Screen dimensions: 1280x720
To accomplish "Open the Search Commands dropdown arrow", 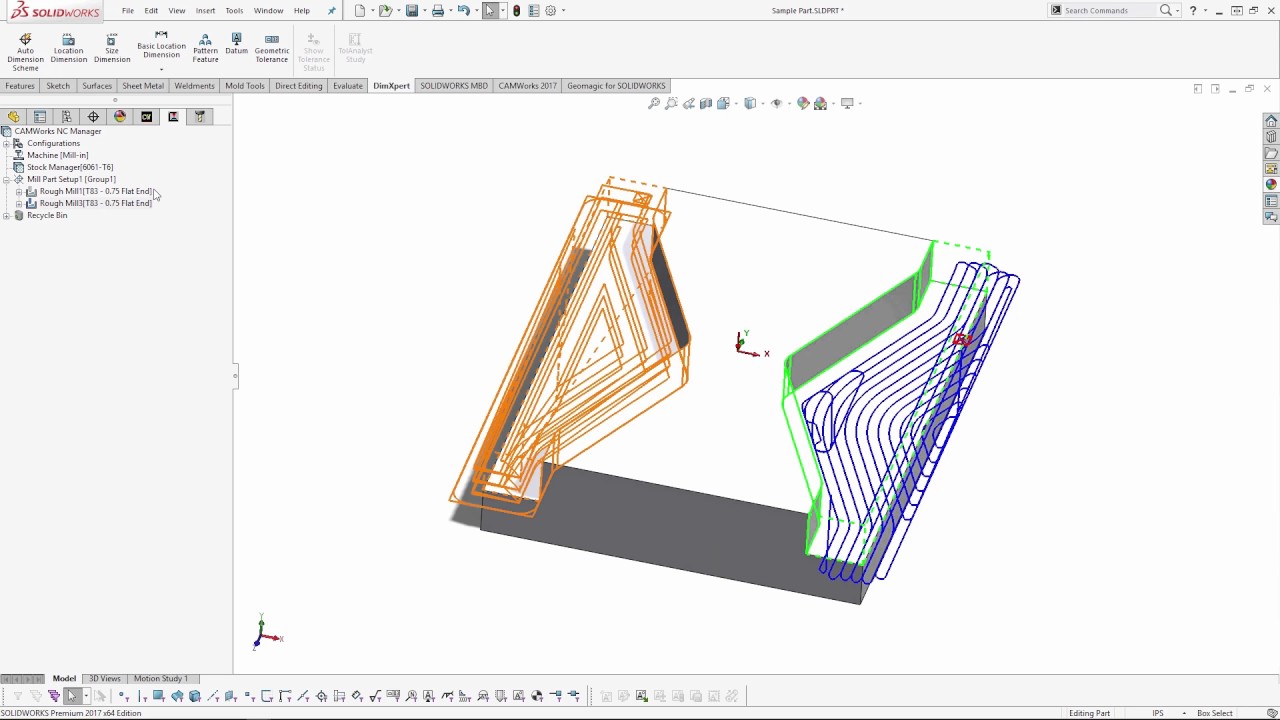I will pyautogui.click(x=1177, y=10).
